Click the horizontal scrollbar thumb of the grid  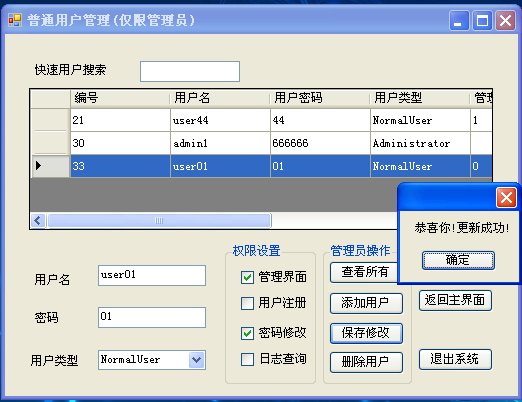[x=159, y=220]
